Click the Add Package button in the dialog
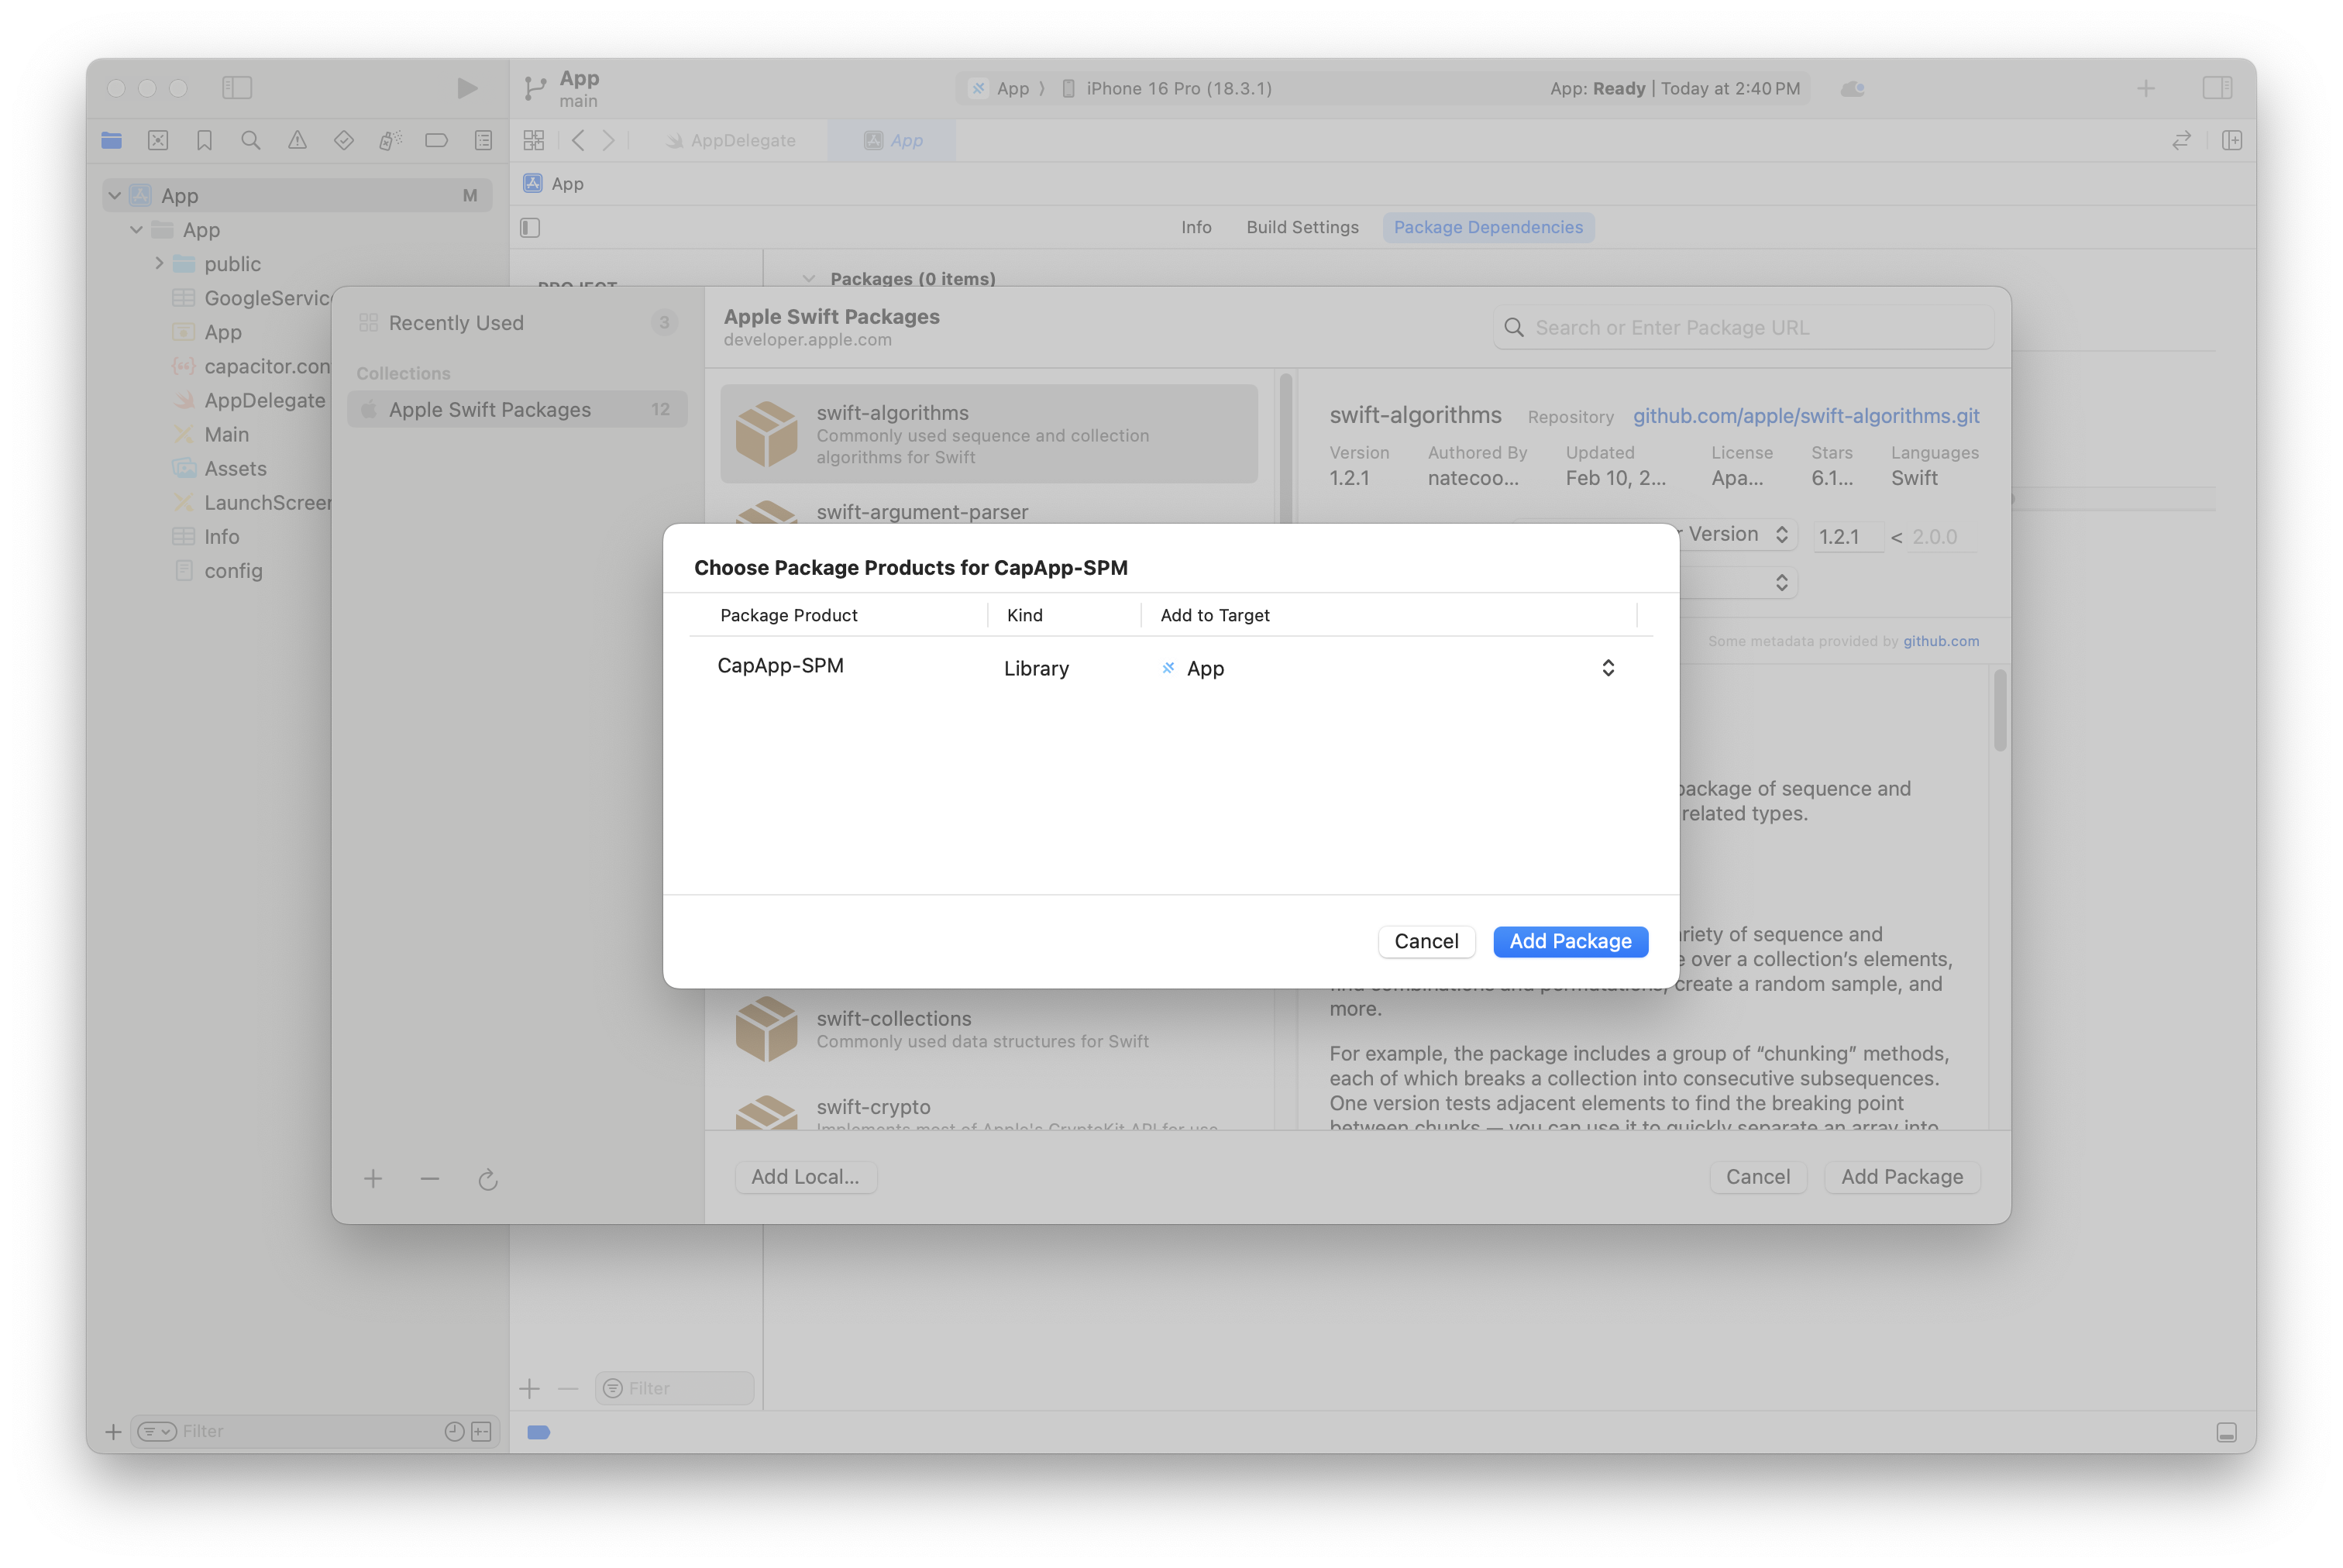 pyautogui.click(x=1569, y=941)
